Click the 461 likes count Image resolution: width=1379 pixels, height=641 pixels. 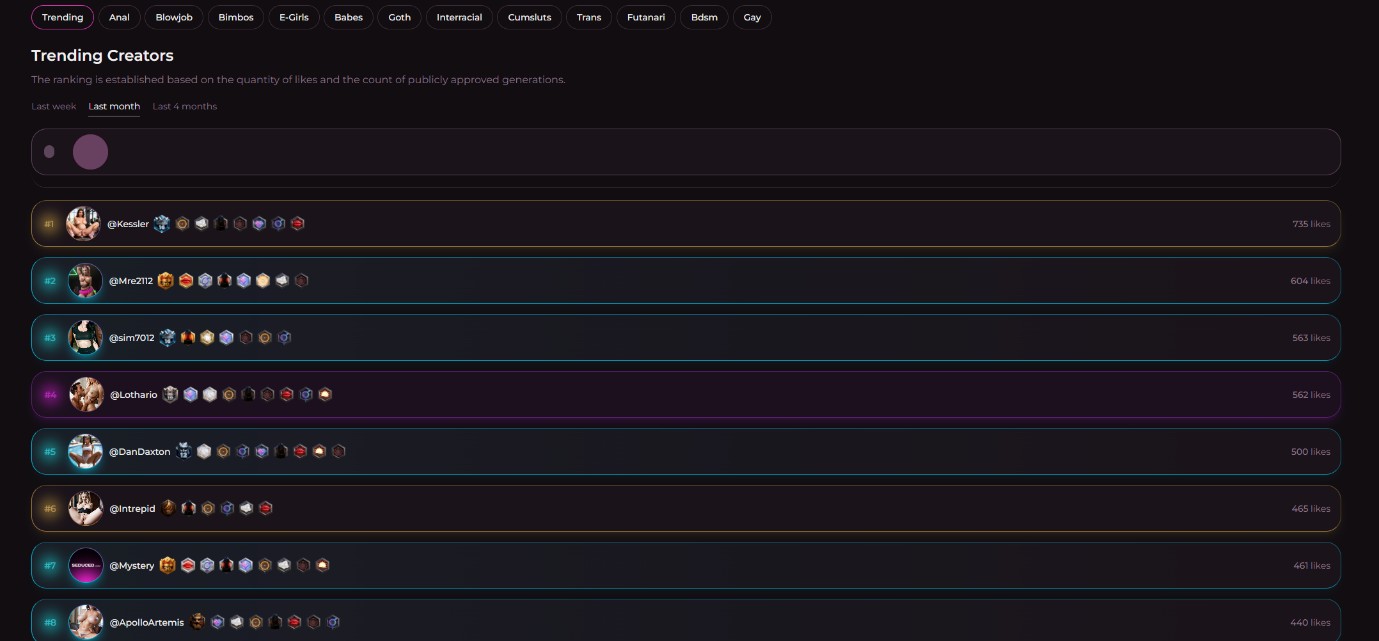point(1312,566)
